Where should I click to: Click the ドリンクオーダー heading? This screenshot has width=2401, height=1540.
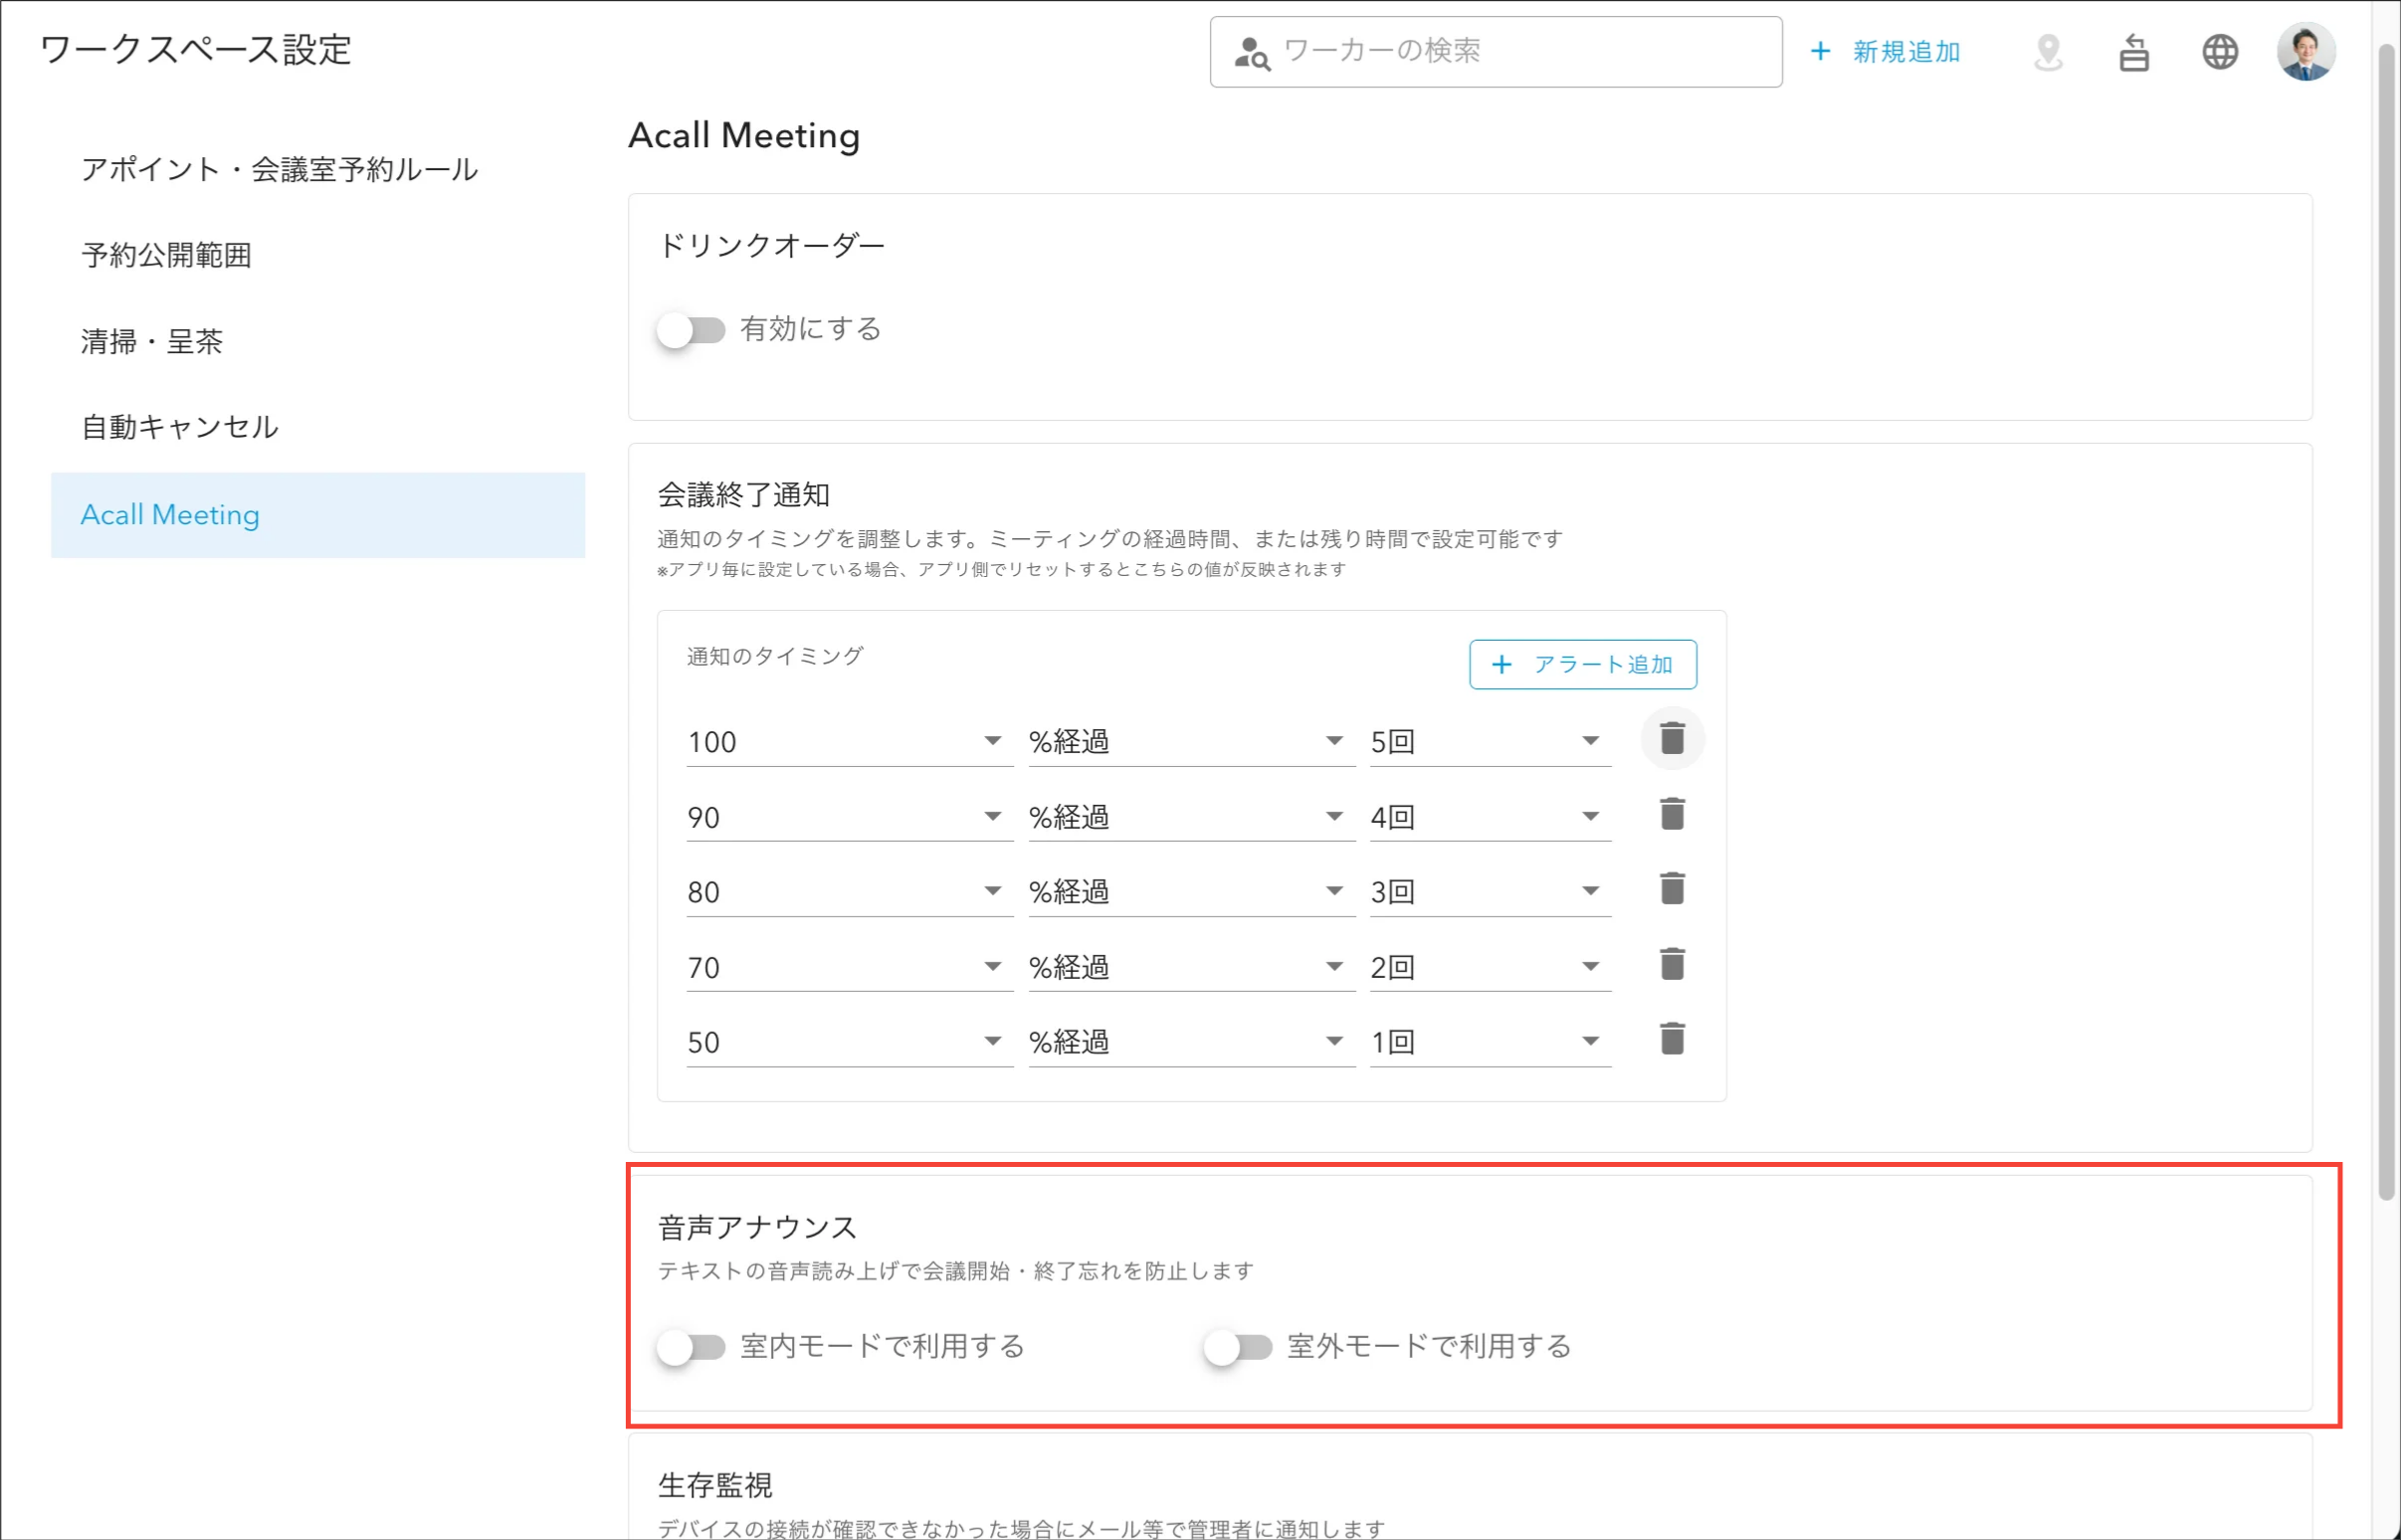[771, 245]
